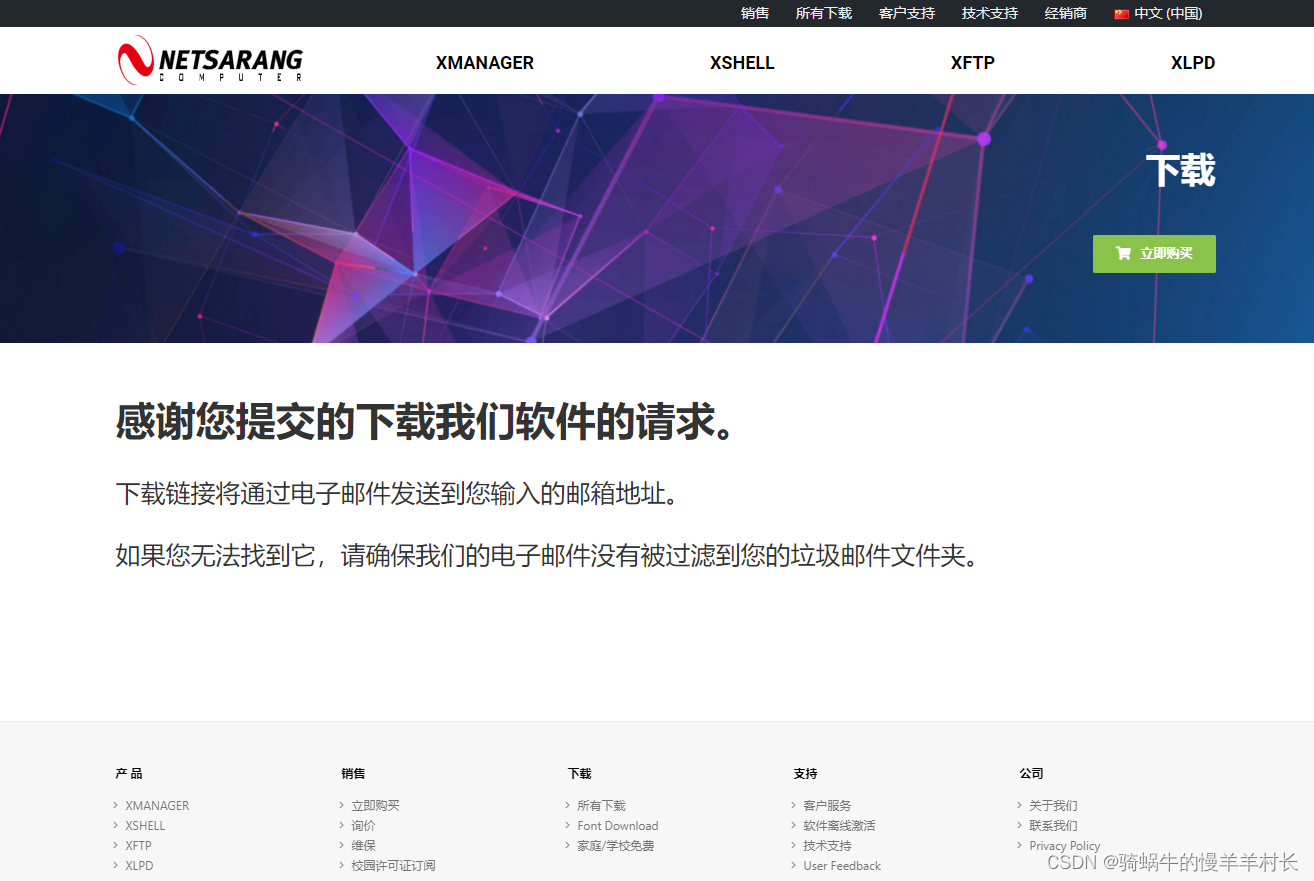Click the footer 公司 column heading
The width and height of the screenshot is (1314, 881).
[x=1031, y=773]
